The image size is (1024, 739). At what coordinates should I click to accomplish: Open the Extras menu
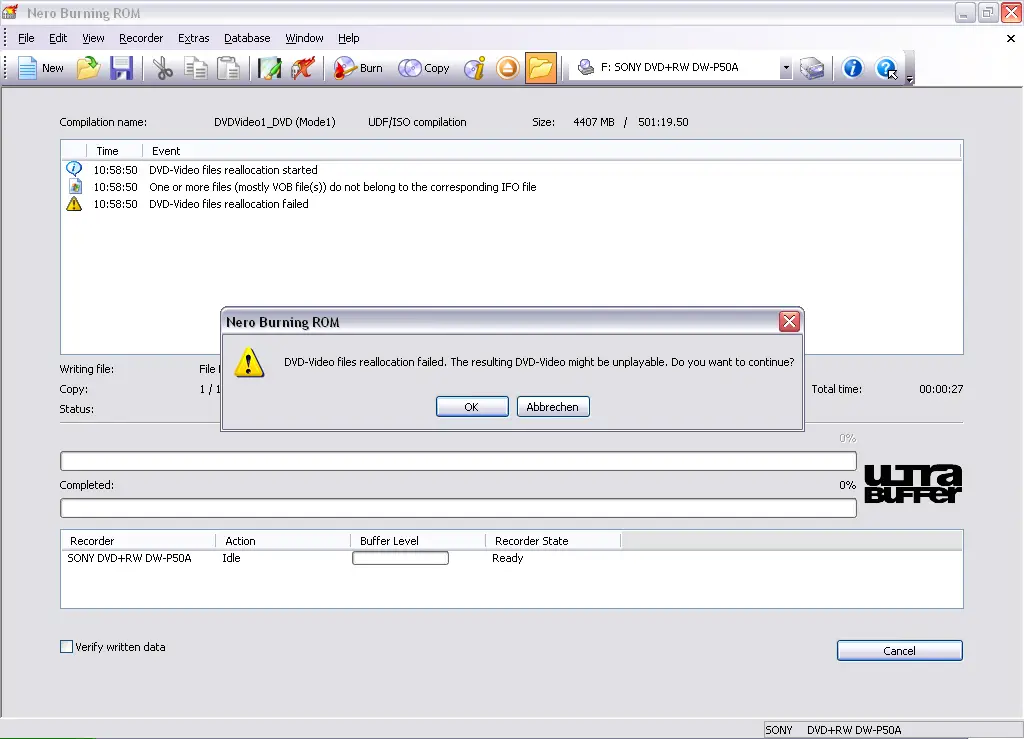point(193,38)
